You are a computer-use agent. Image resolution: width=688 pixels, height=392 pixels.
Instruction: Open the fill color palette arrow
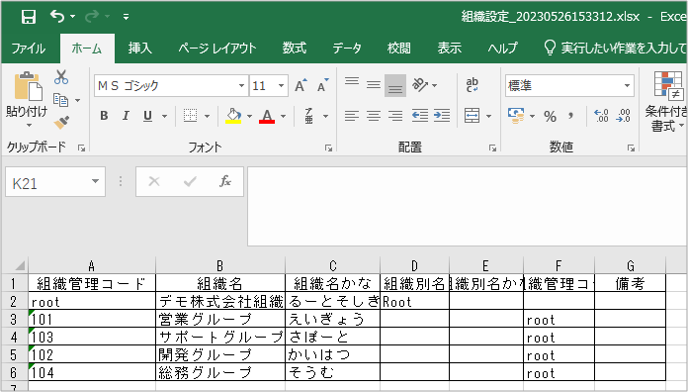[249, 116]
